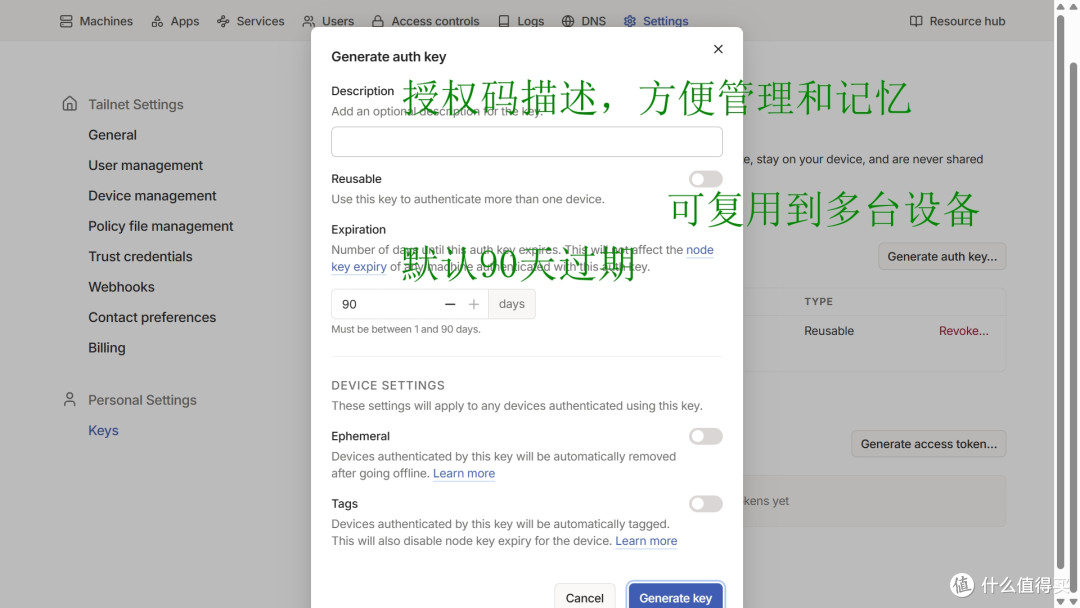This screenshot has height=608, width=1080.
Task: Switch to the Users tab
Action: (x=328, y=21)
